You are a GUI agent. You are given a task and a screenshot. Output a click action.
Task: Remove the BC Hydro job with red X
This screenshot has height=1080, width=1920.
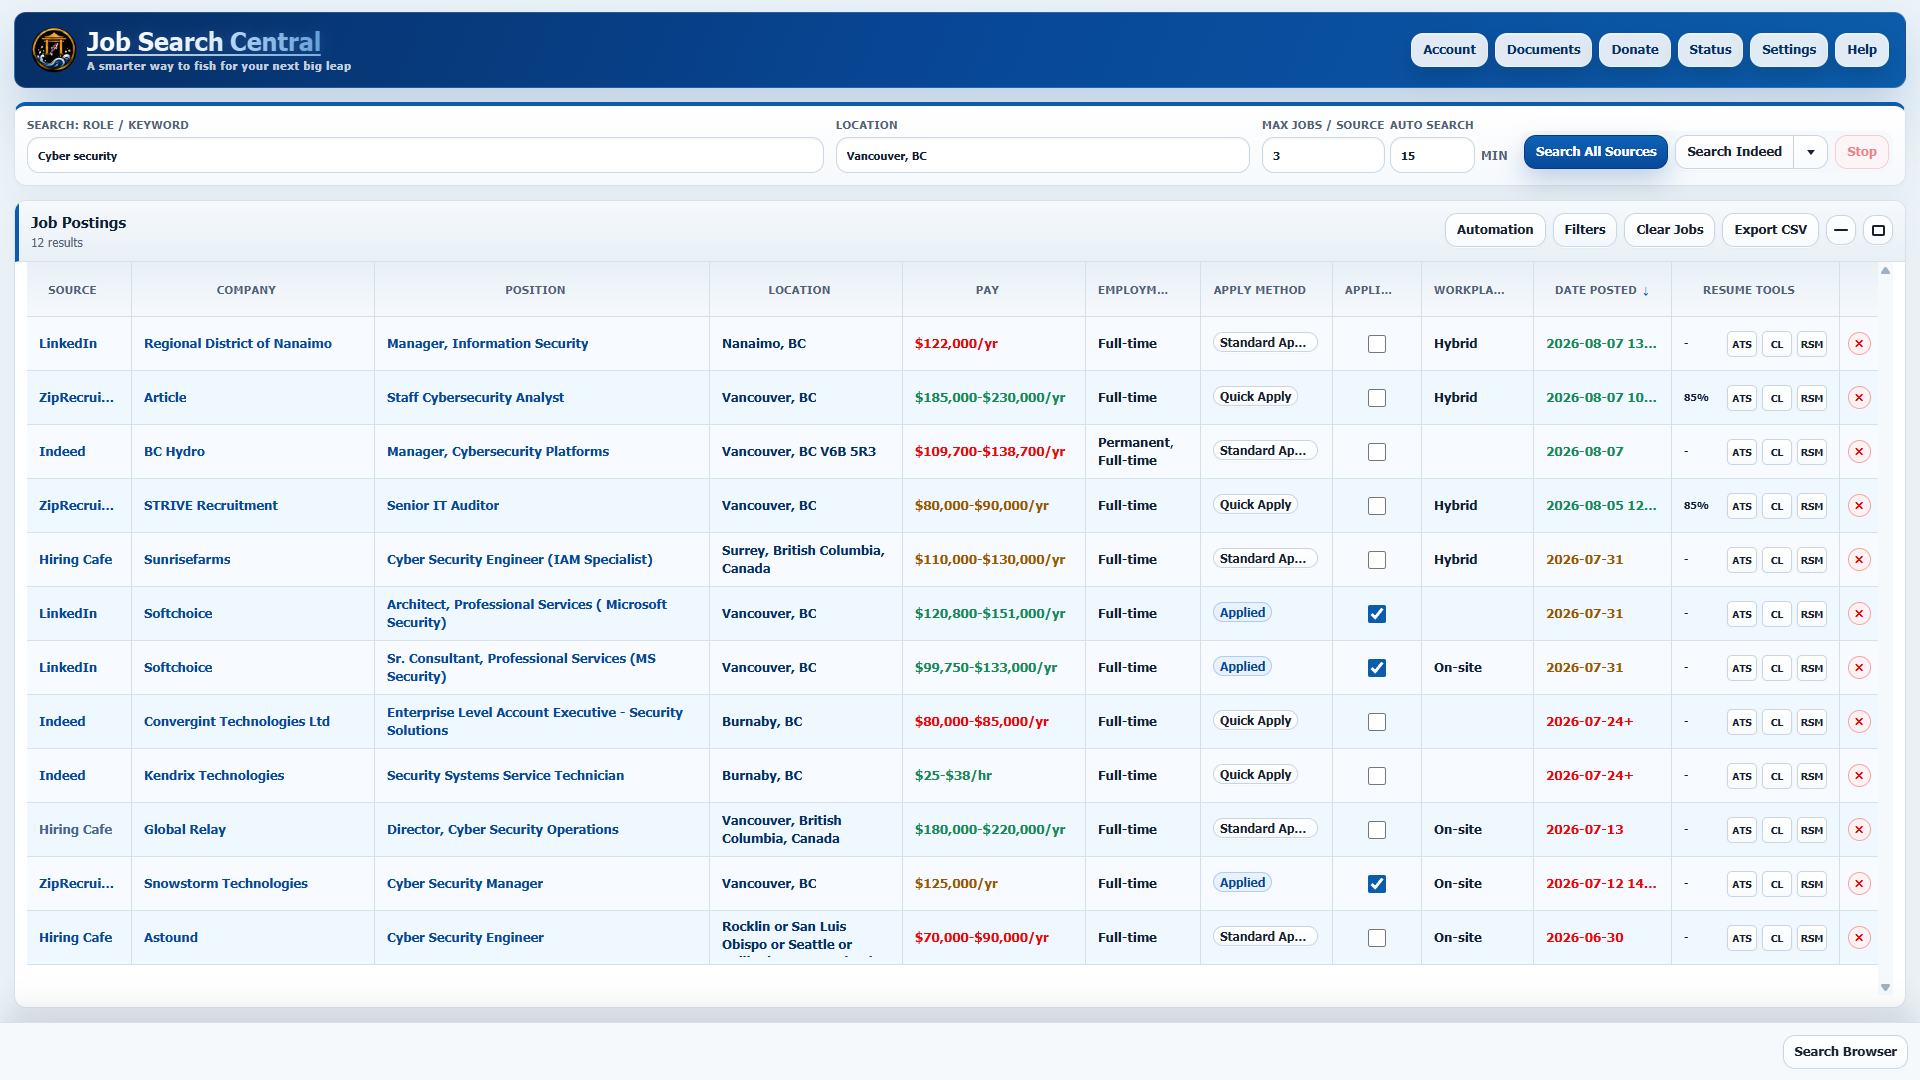click(1859, 452)
